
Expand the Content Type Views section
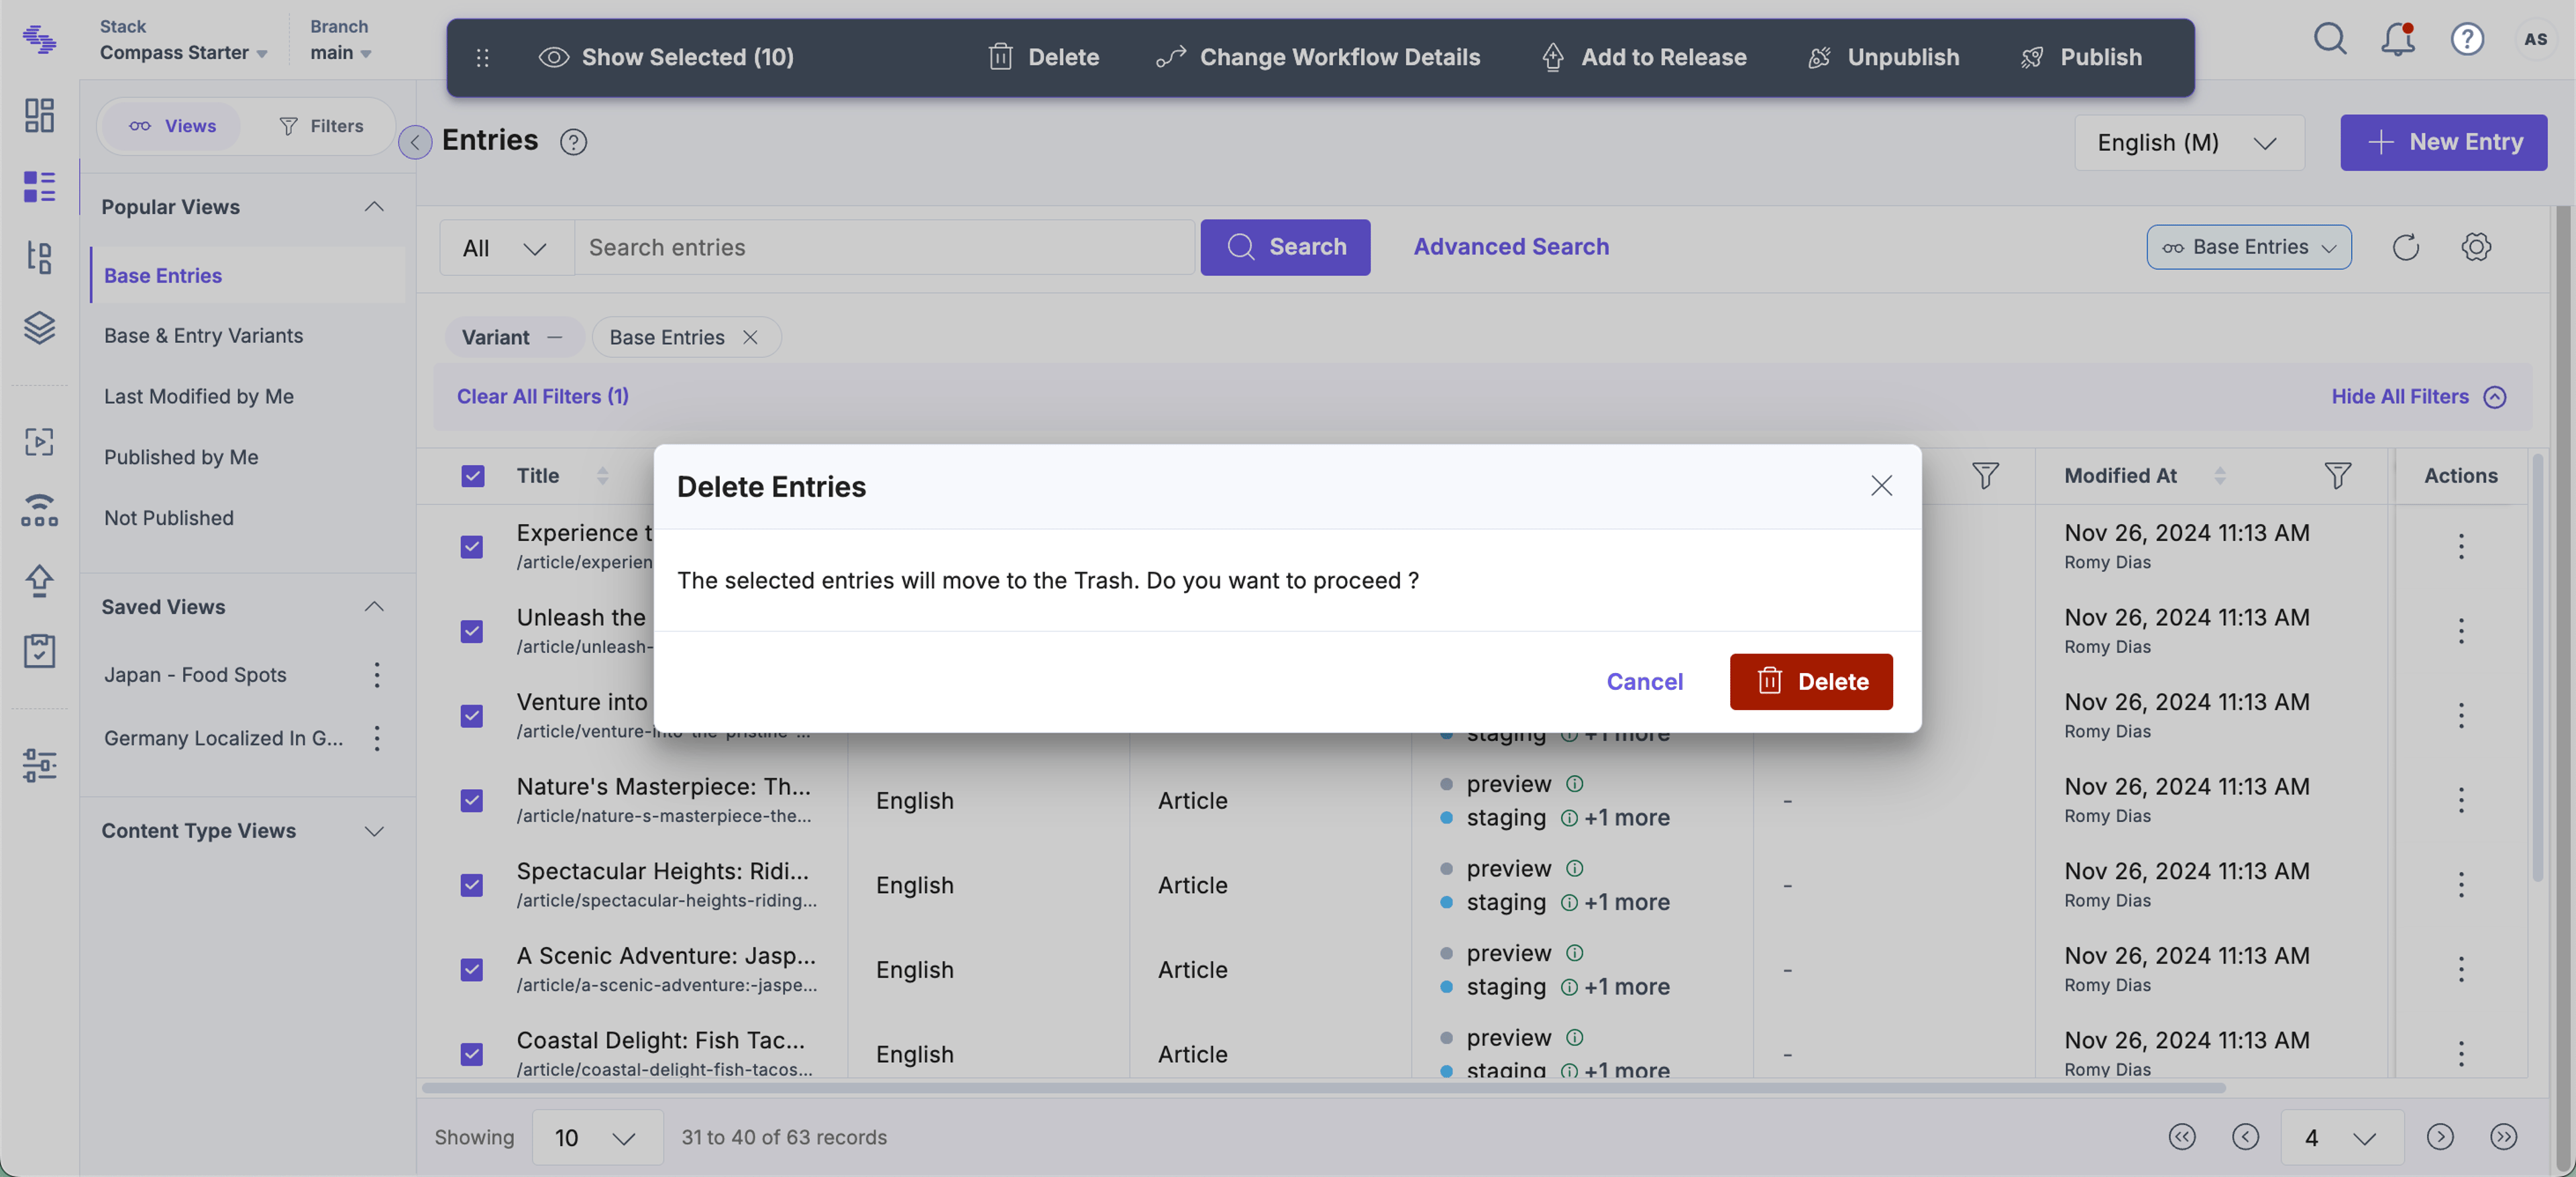[374, 831]
